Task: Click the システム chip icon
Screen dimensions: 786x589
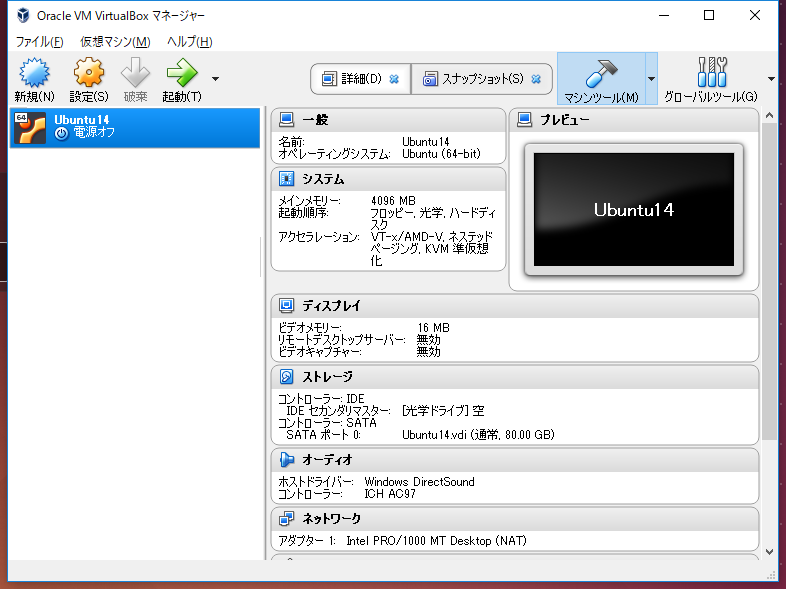Action: click(x=286, y=178)
